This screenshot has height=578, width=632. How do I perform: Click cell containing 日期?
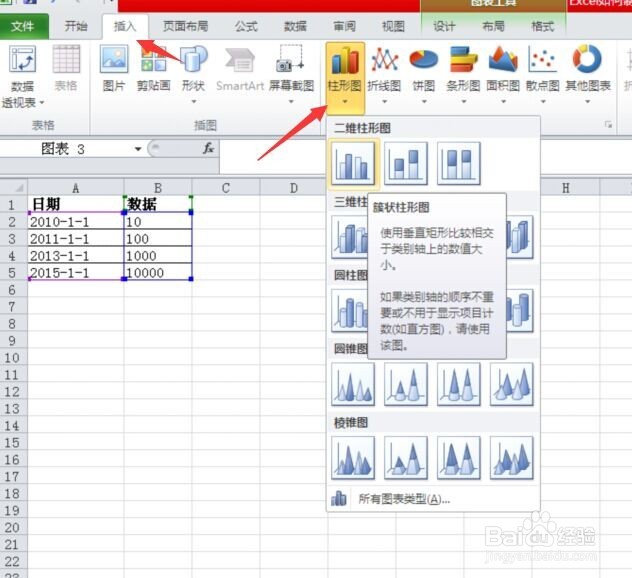pyautogui.click(x=76, y=204)
